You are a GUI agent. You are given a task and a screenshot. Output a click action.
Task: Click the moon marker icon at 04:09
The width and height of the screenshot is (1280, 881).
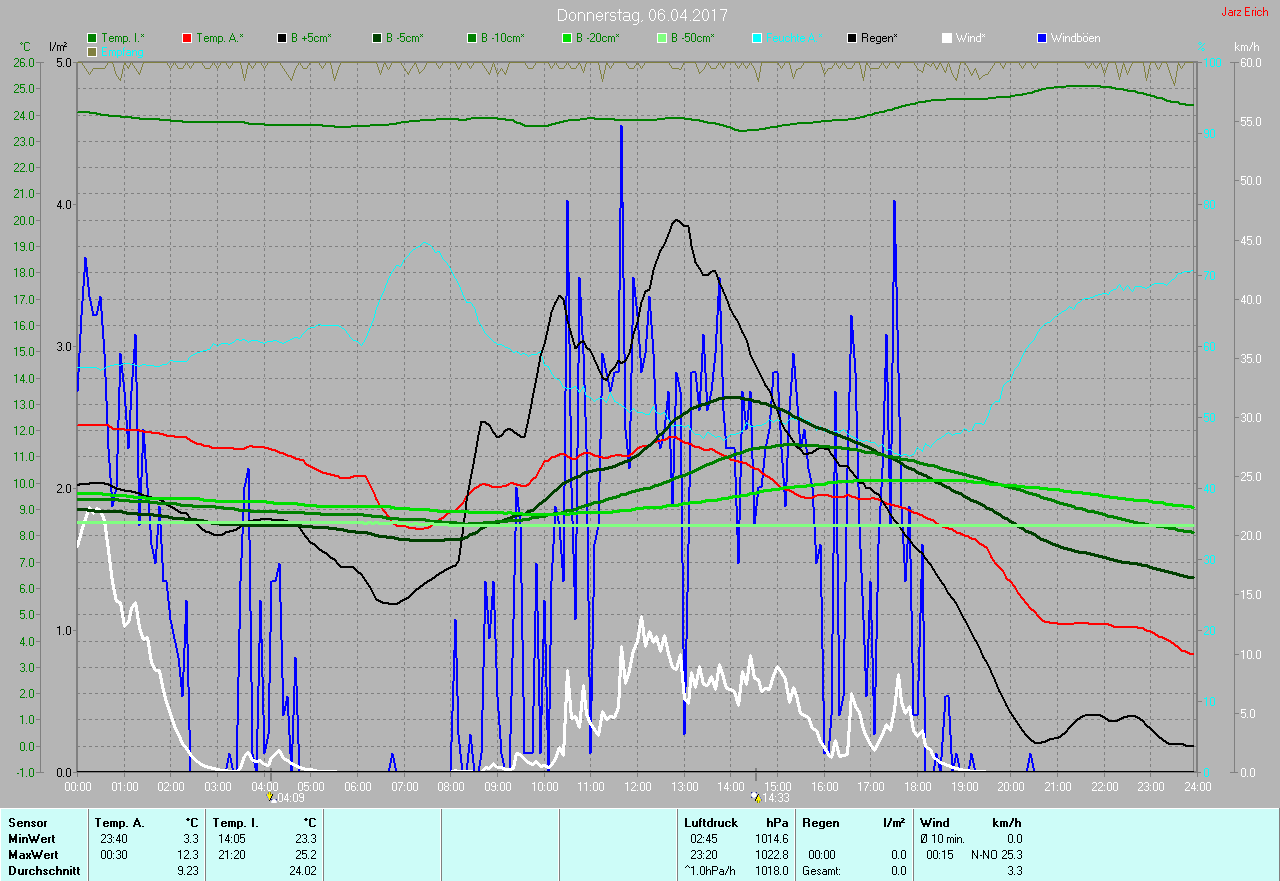[270, 798]
